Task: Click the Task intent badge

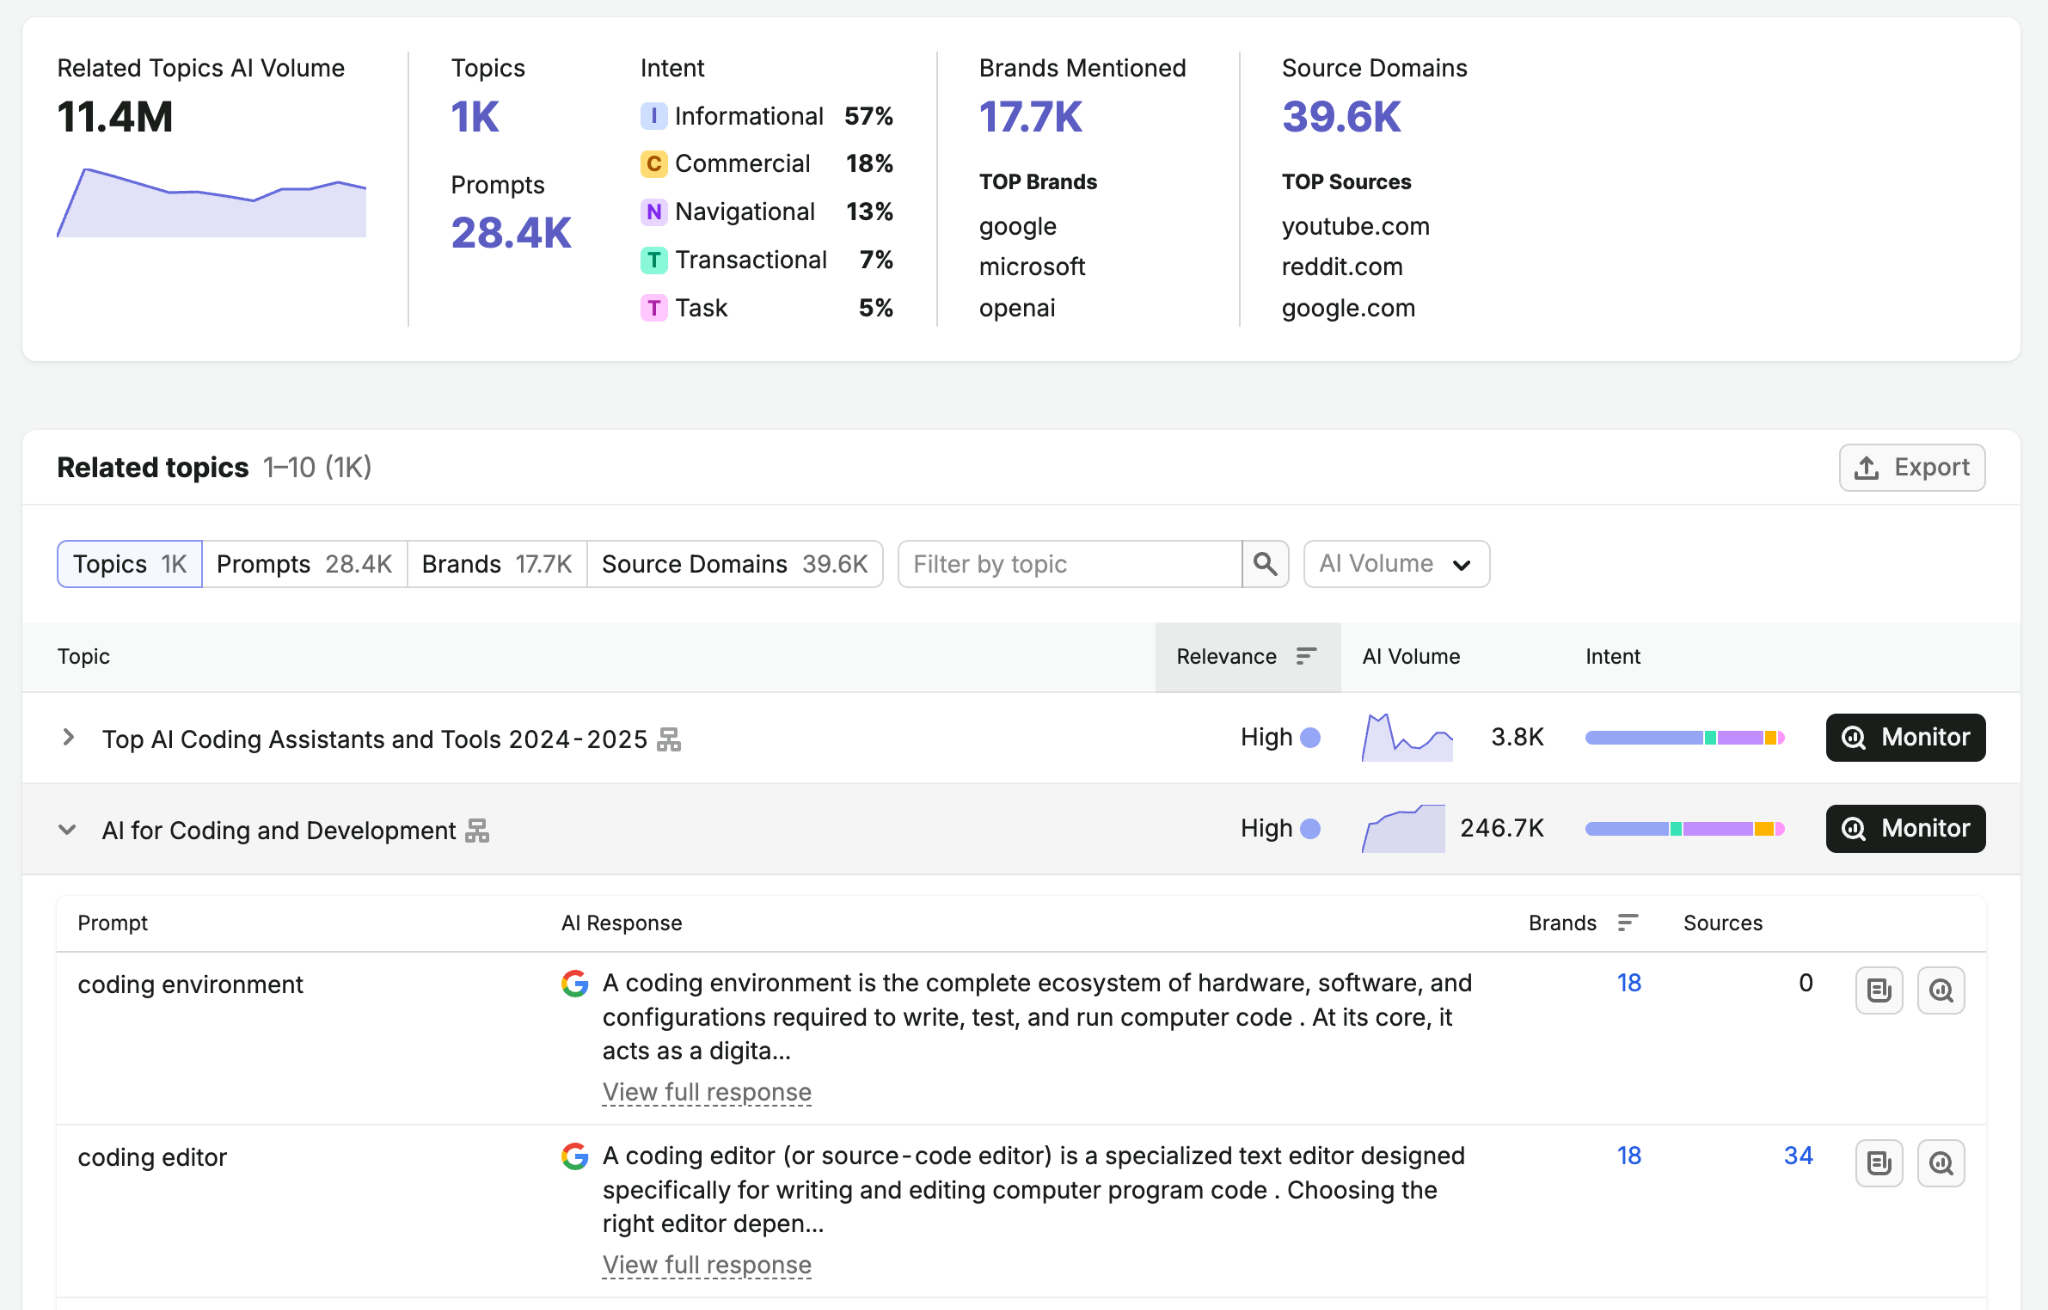Action: (654, 308)
